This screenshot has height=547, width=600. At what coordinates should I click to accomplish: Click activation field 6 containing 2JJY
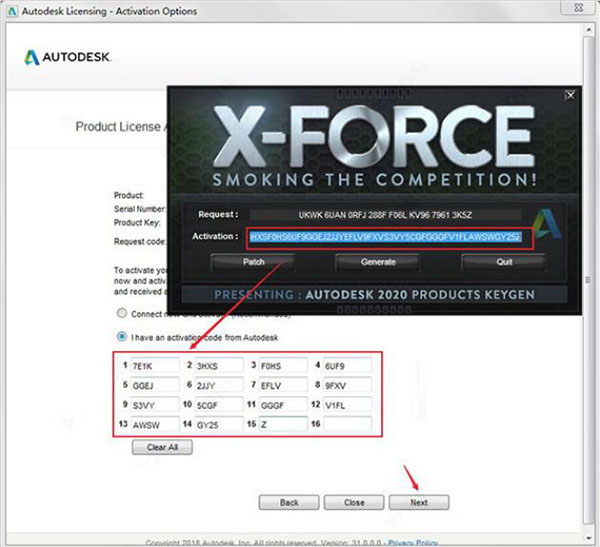coord(219,385)
